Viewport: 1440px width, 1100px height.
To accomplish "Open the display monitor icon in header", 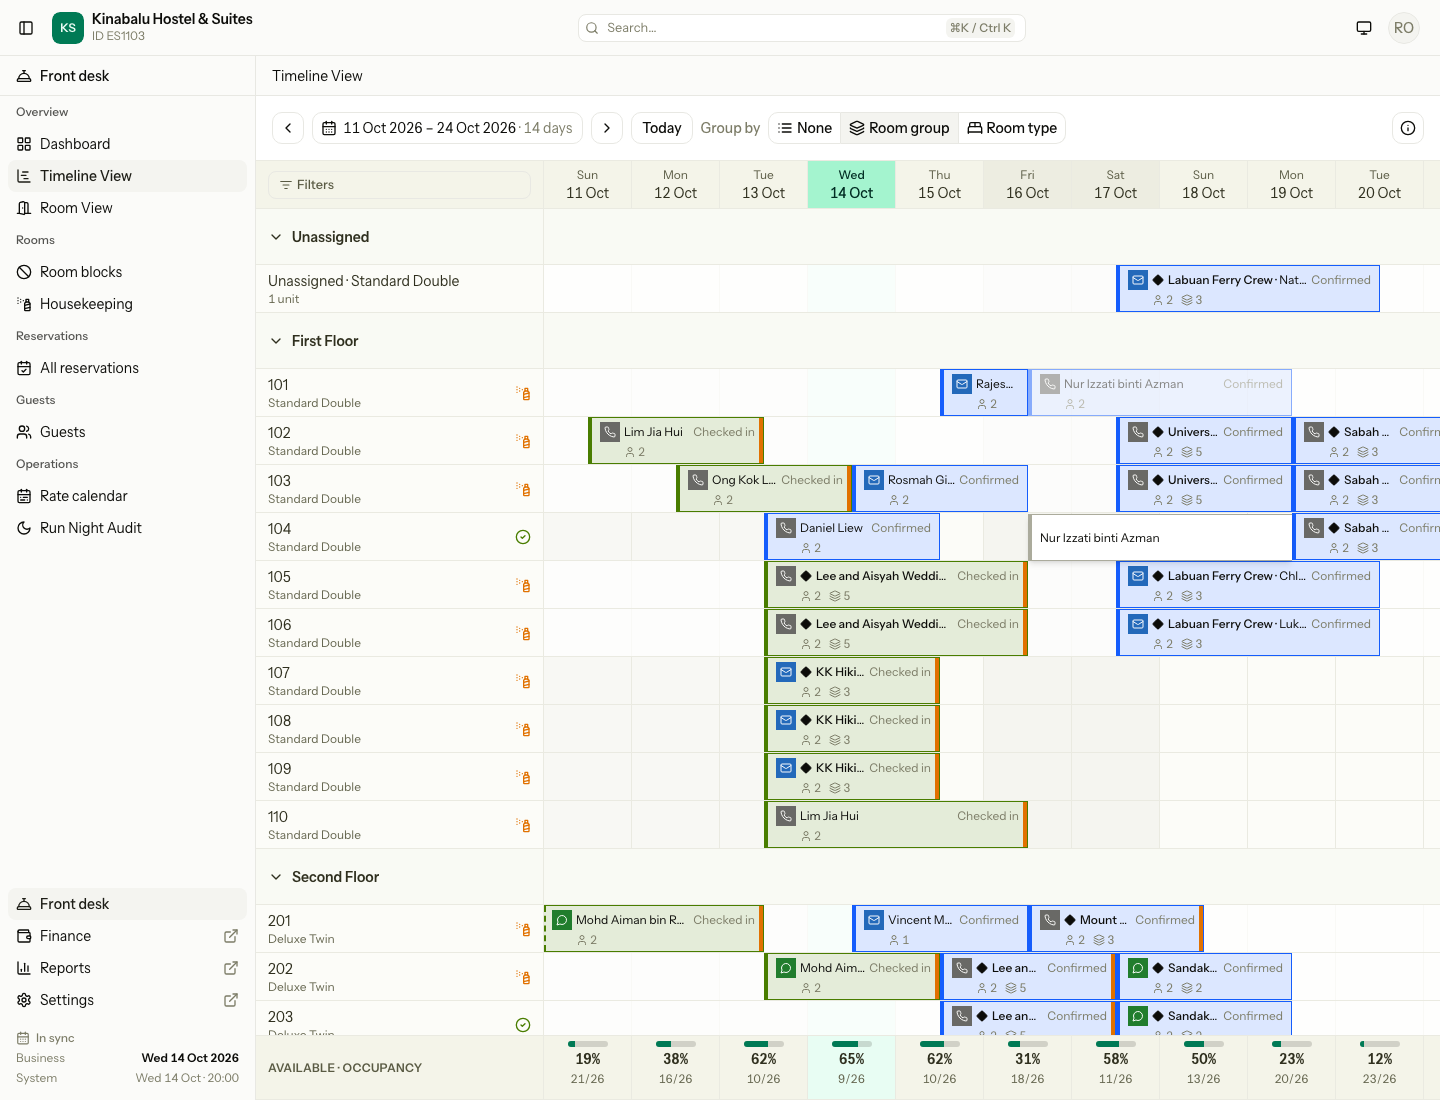I will [1364, 28].
